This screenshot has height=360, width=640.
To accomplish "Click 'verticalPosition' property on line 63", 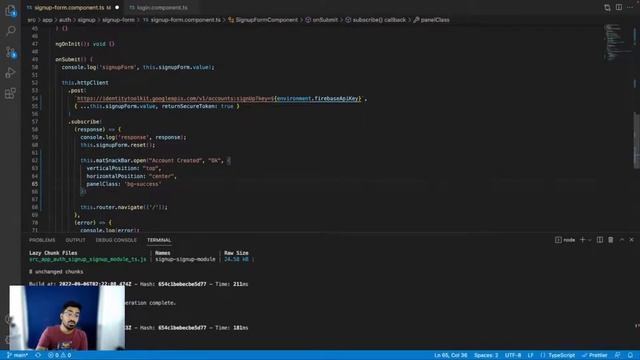I will pos(112,168).
